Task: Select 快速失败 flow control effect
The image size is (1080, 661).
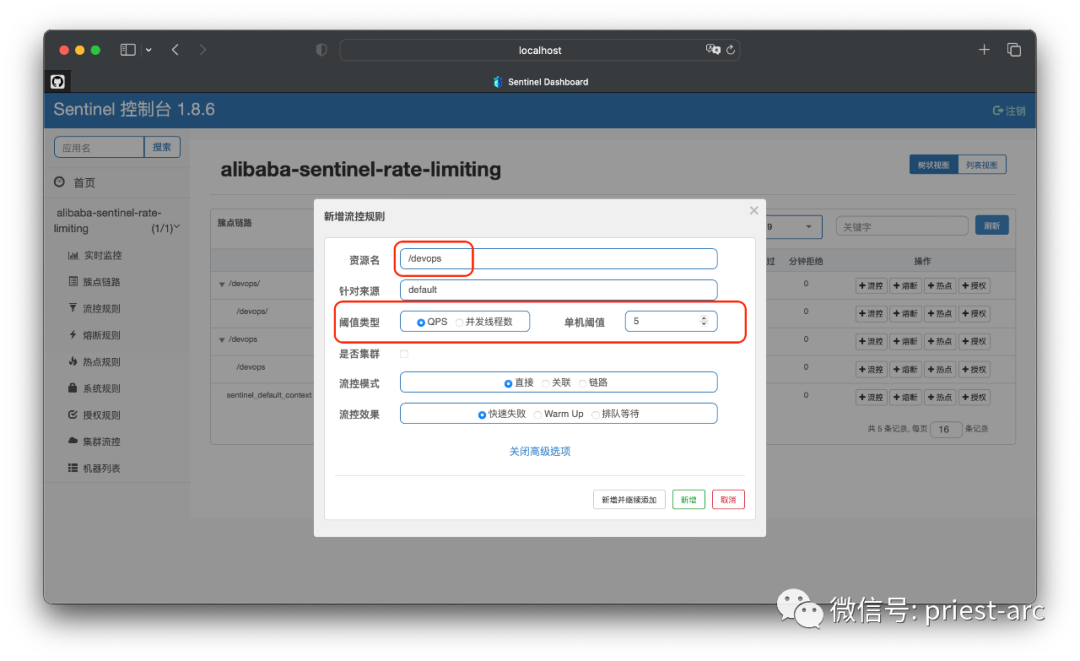Action: coord(482,415)
